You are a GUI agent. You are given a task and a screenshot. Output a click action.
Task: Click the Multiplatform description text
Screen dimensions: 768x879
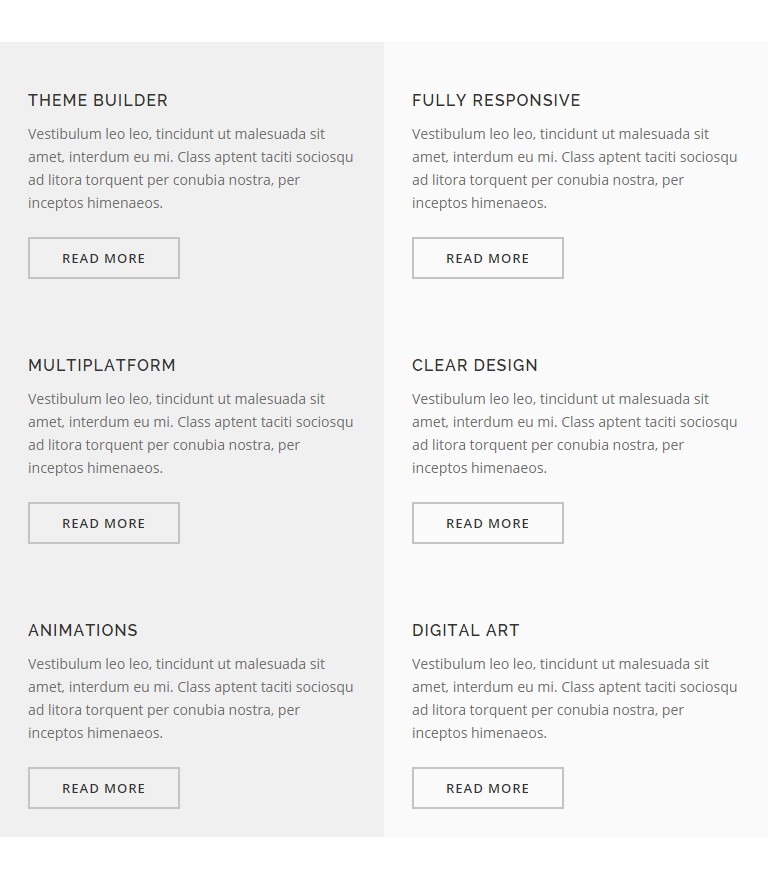point(191,433)
